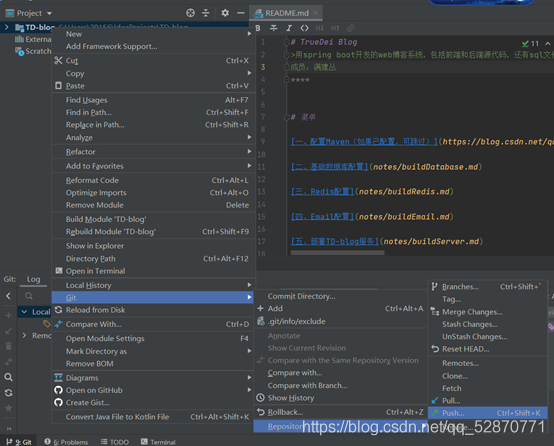Viewport: 554px width, 446px height.
Task: Click the Italic formatting icon
Action: pos(289,28)
